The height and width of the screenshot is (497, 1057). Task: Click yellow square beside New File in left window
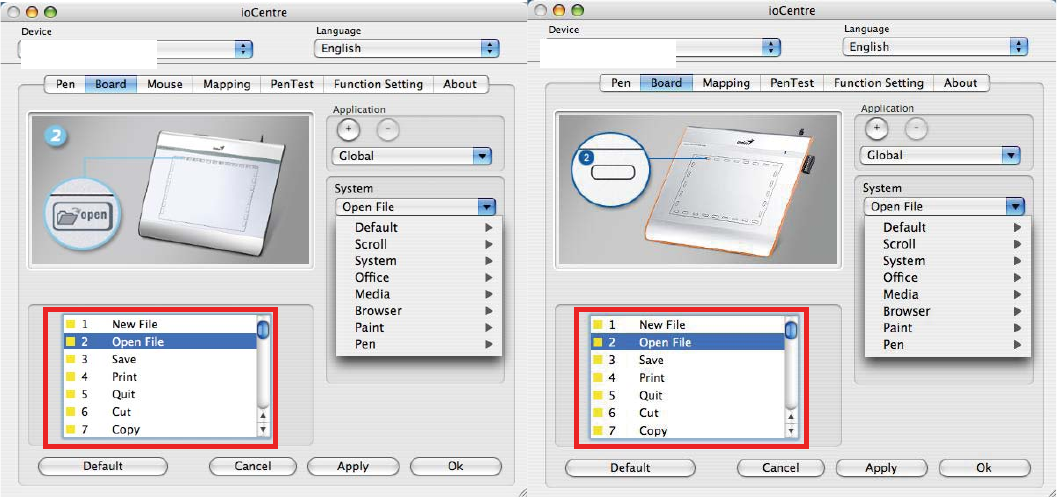tap(70, 324)
